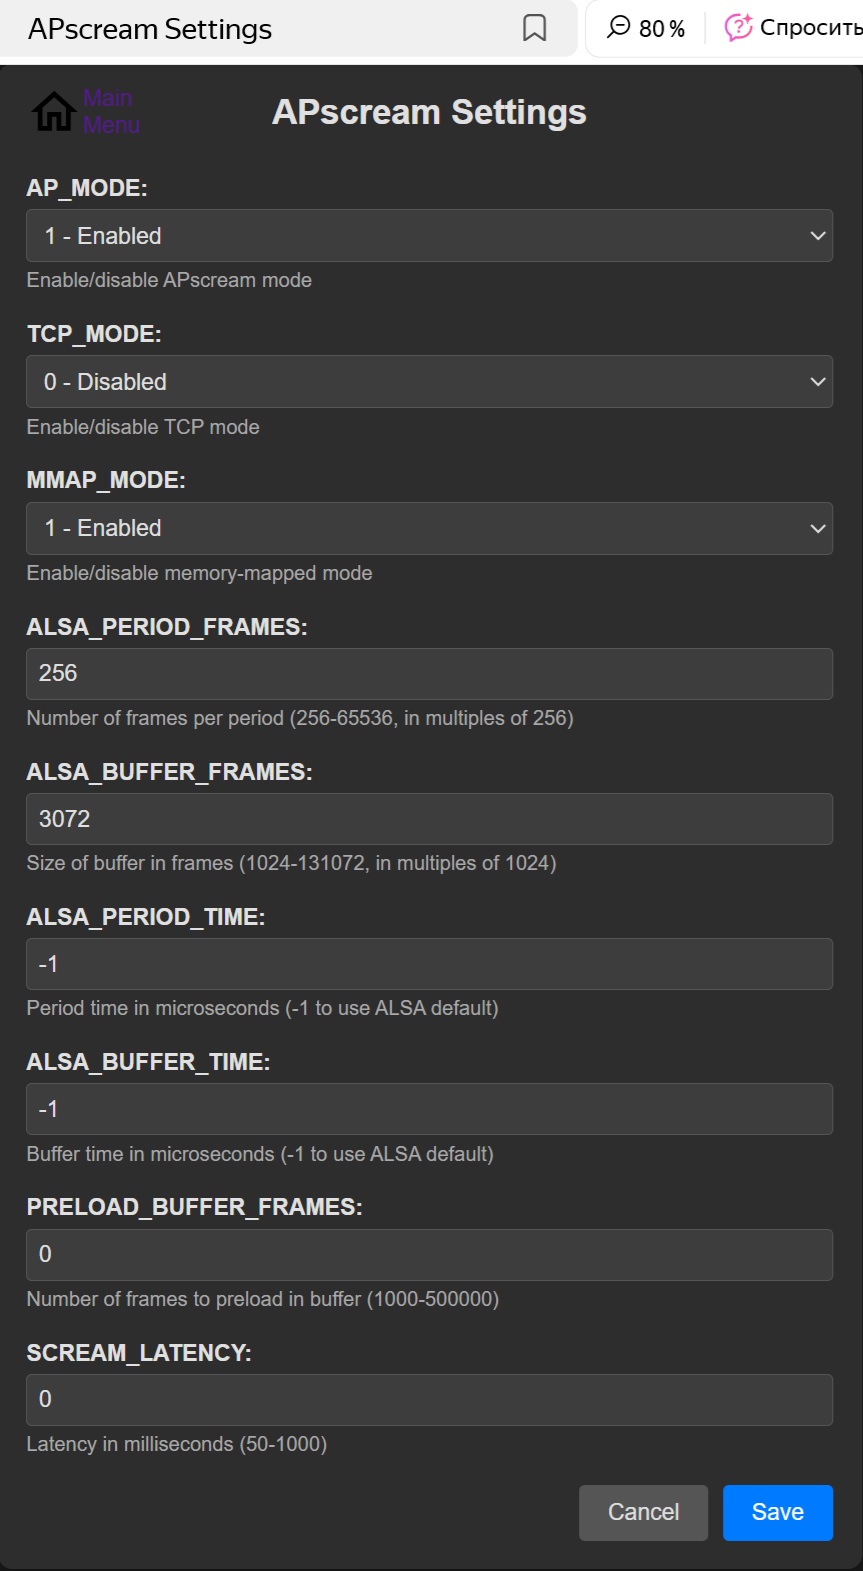Click the ALSA_BUFFER_FRAMES field showing 3072

click(x=429, y=819)
